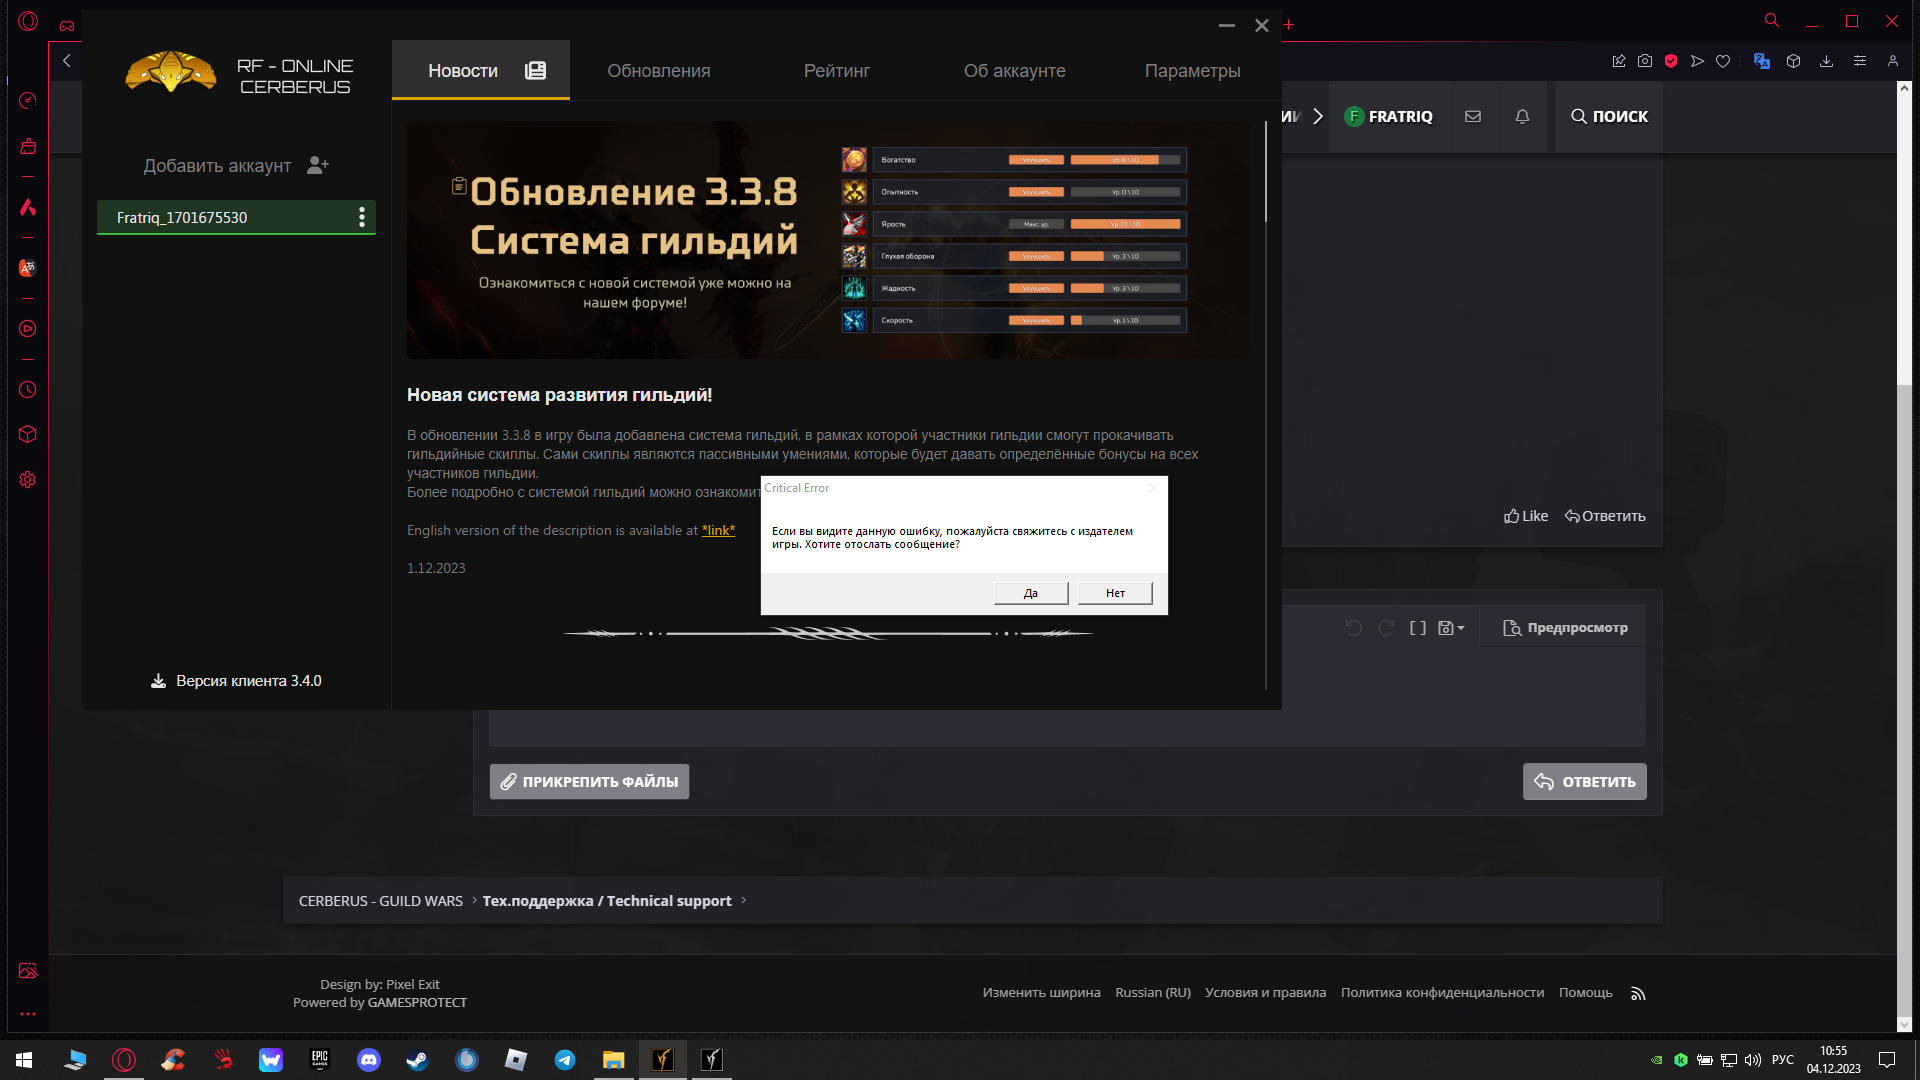This screenshot has height=1080, width=1920.
Task: Minimize the RF Online launcher window
Action: pyautogui.click(x=1227, y=25)
